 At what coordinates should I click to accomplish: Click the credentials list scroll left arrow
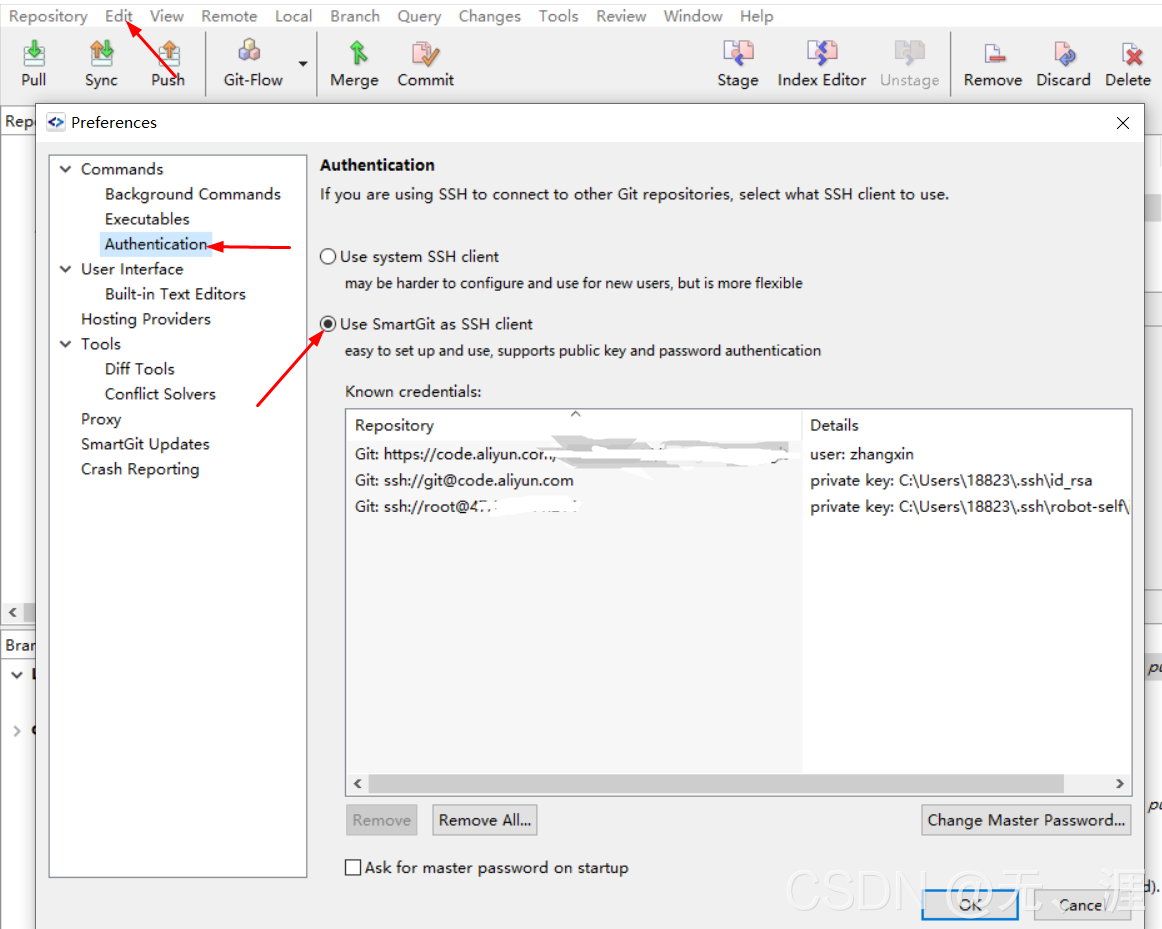[358, 783]
